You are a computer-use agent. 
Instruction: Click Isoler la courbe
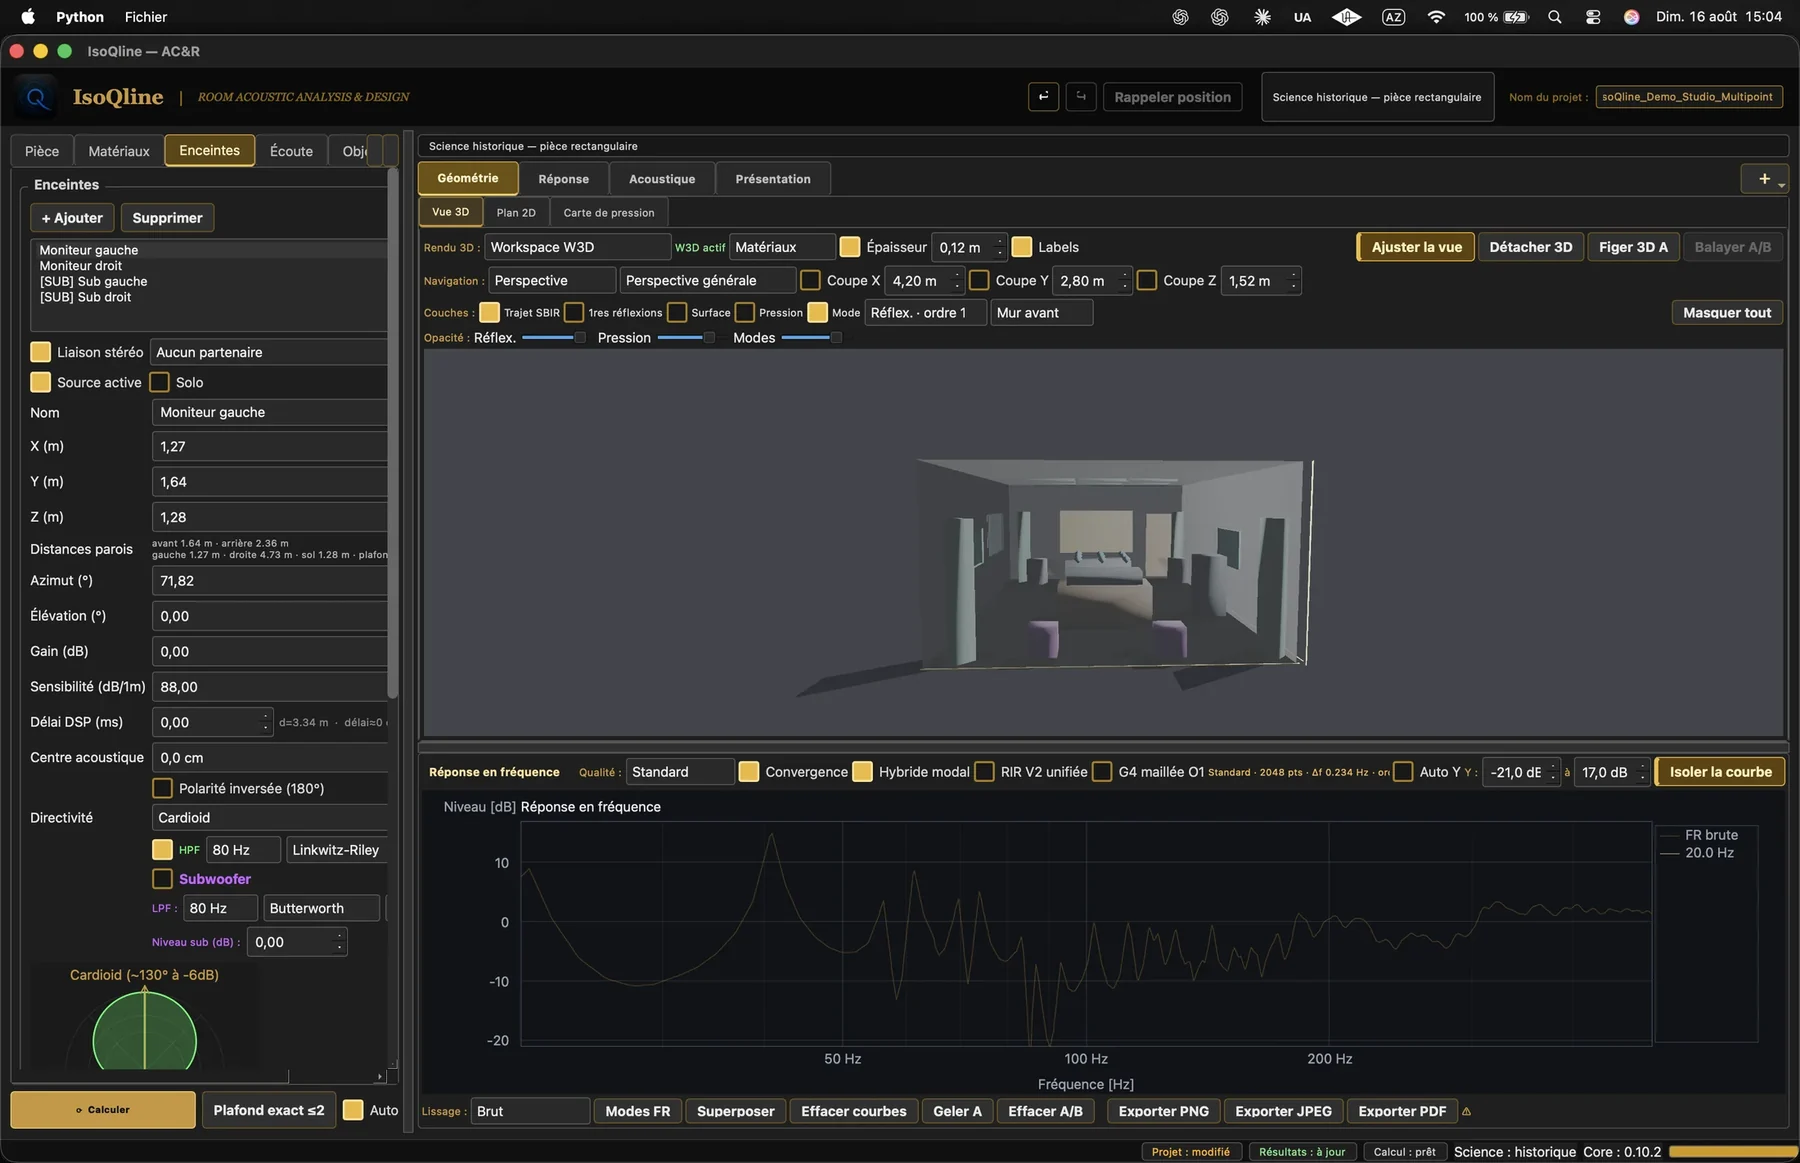coord(1720,772)
